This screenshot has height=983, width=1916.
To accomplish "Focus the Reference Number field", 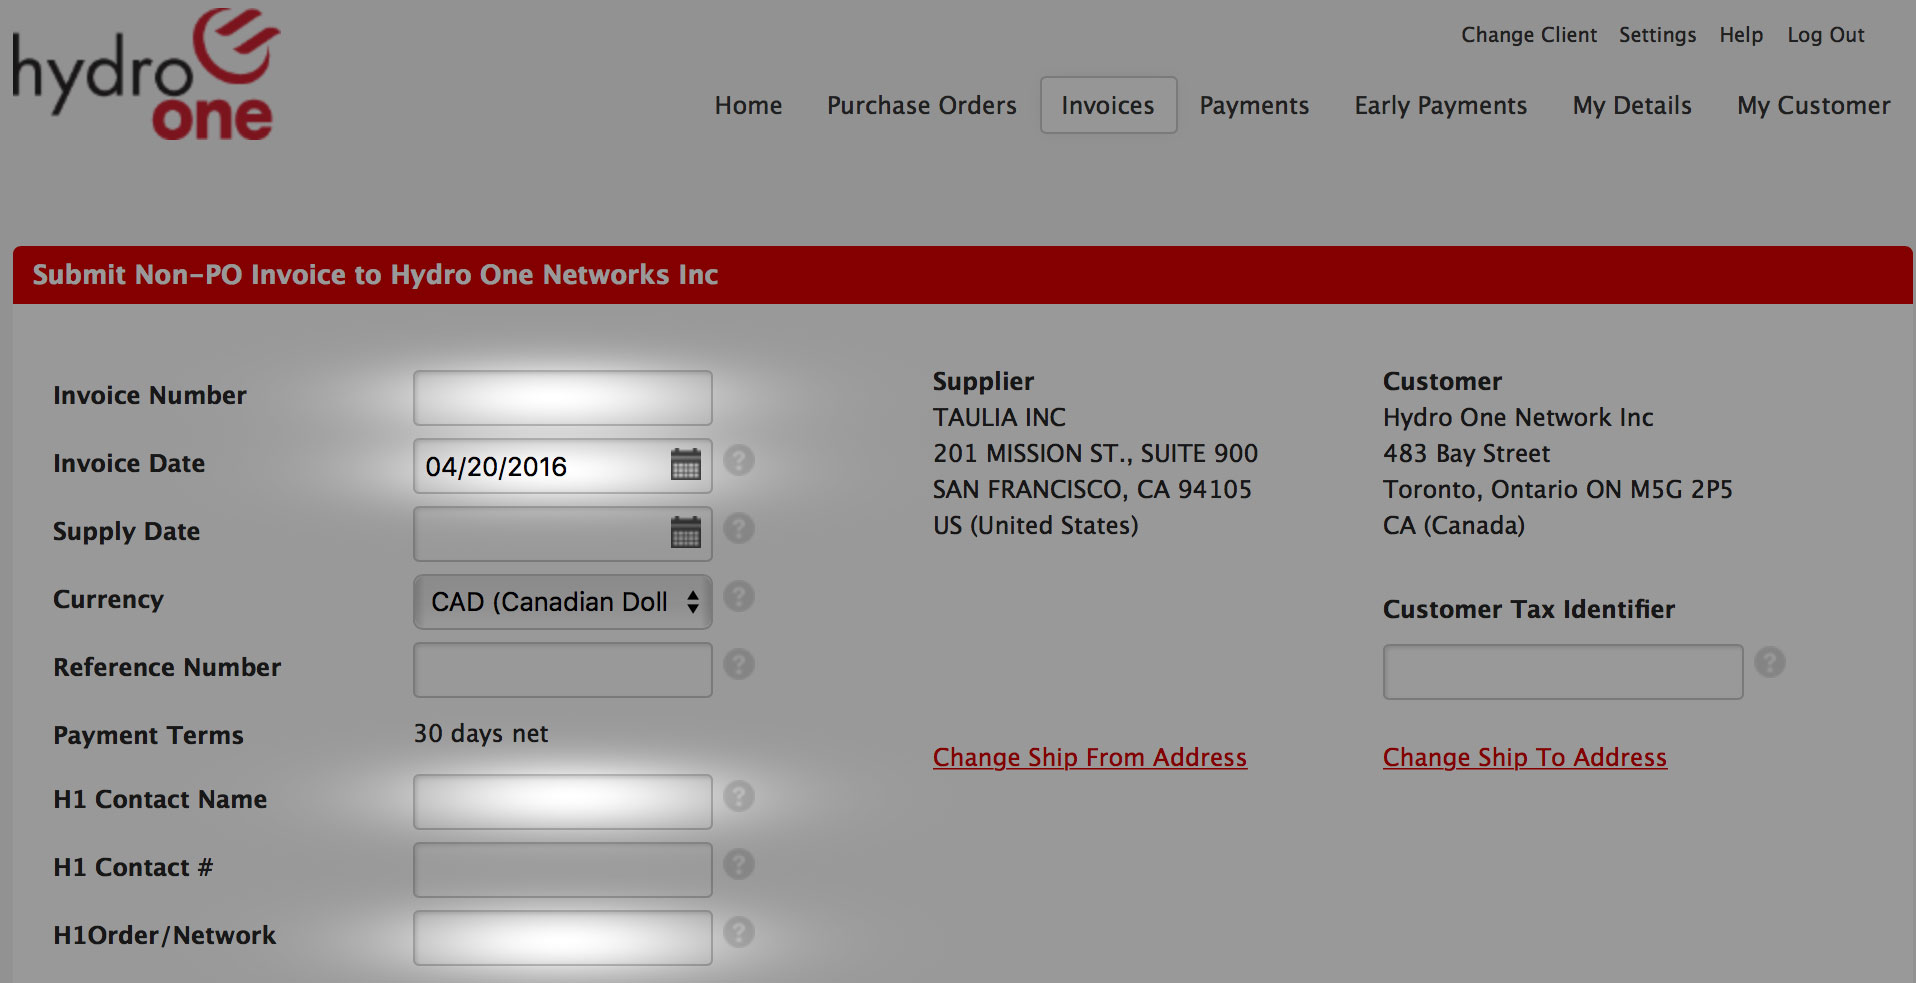I will pos(563,670).
